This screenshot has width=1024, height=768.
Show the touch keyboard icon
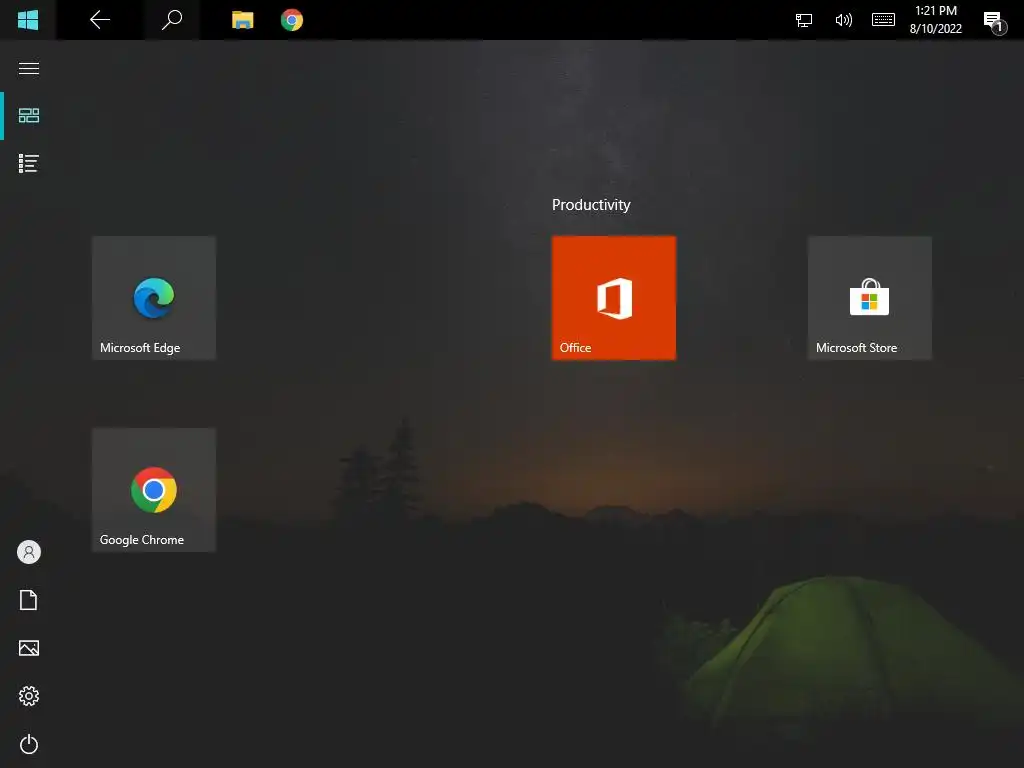(884, 20)
